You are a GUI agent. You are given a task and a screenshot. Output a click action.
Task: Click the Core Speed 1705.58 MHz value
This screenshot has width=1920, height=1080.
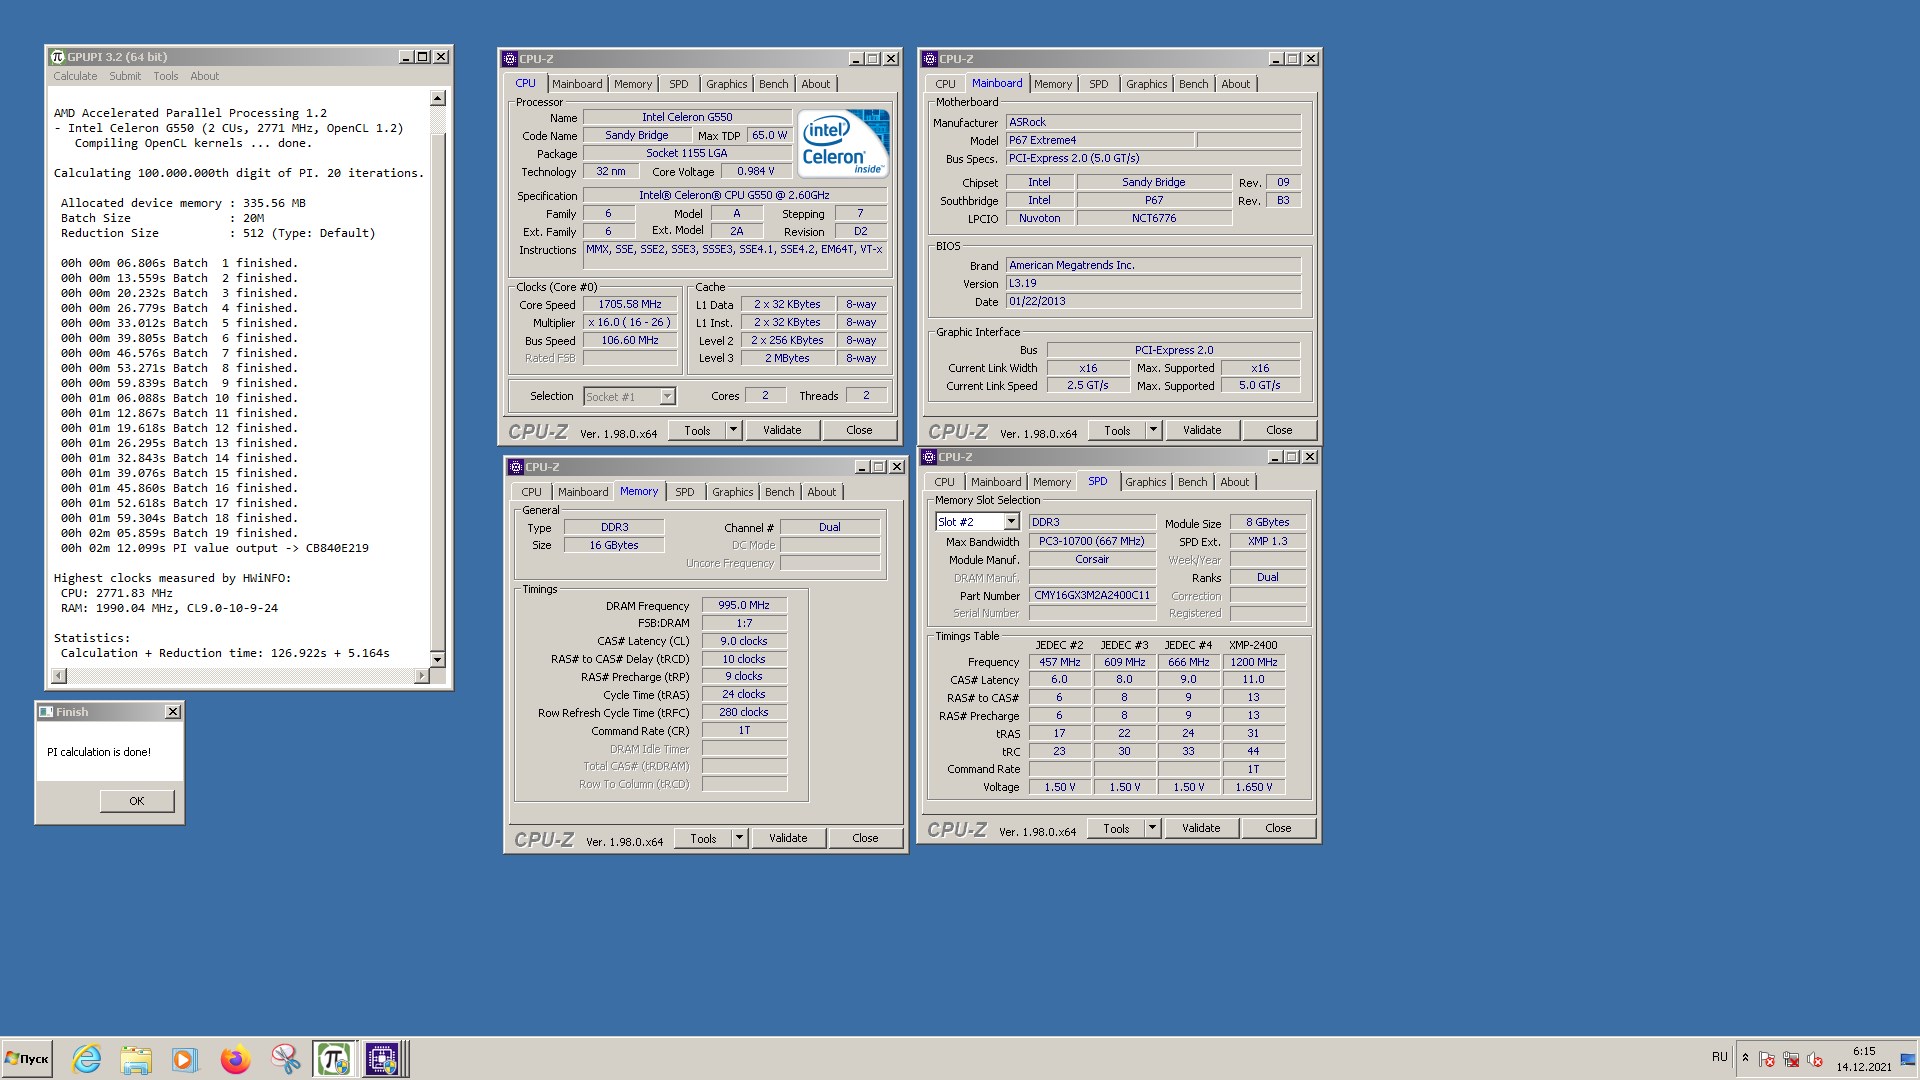[x=630, y=304]
